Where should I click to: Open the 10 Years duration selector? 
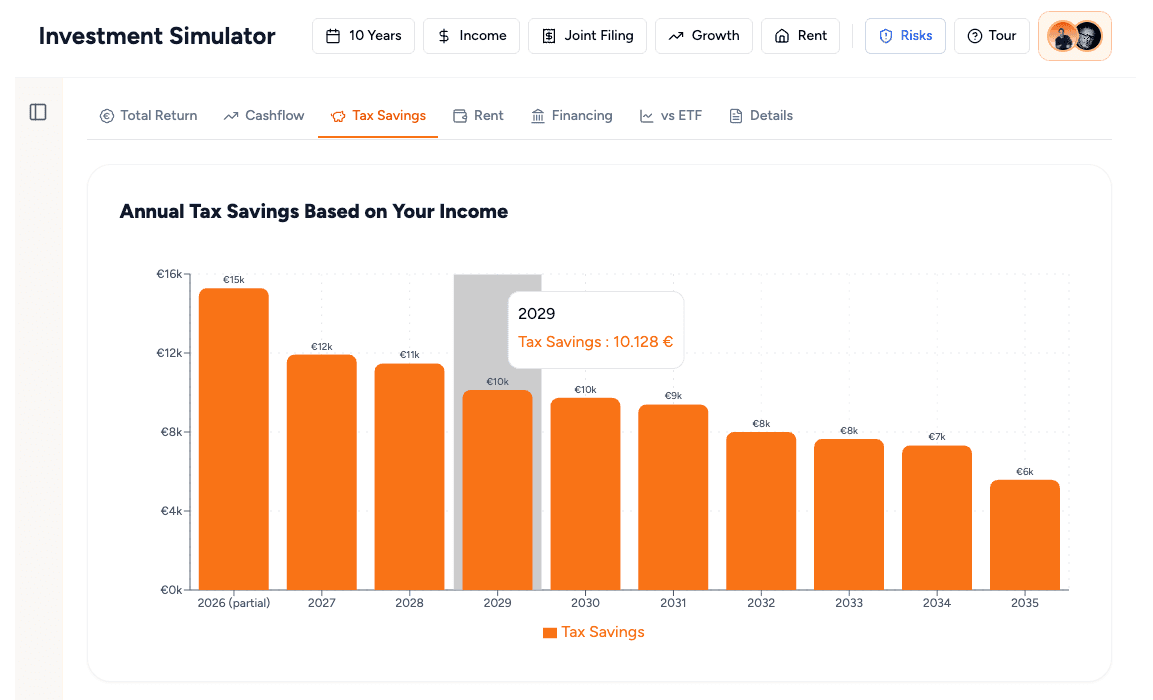pyautogui.click(x=363, y=36)
